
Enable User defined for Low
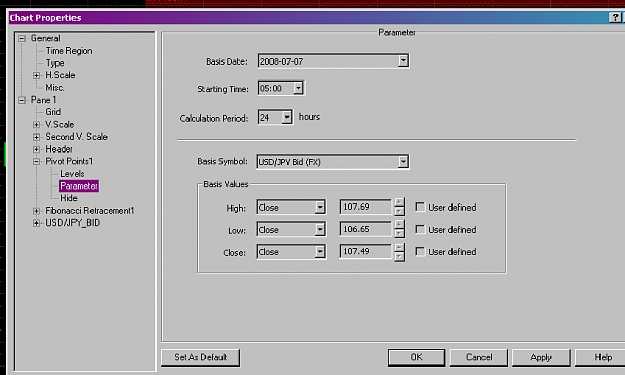(420, 229)
